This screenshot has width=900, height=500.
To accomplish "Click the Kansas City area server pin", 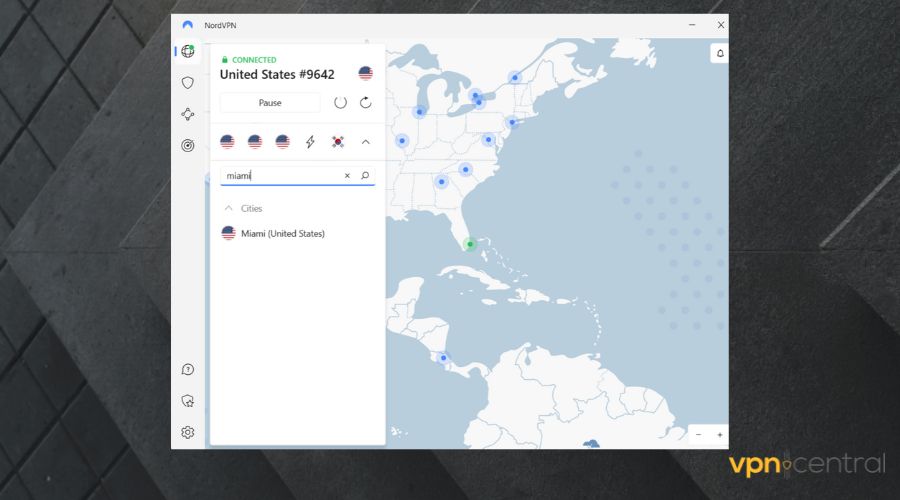I will 402,141.
